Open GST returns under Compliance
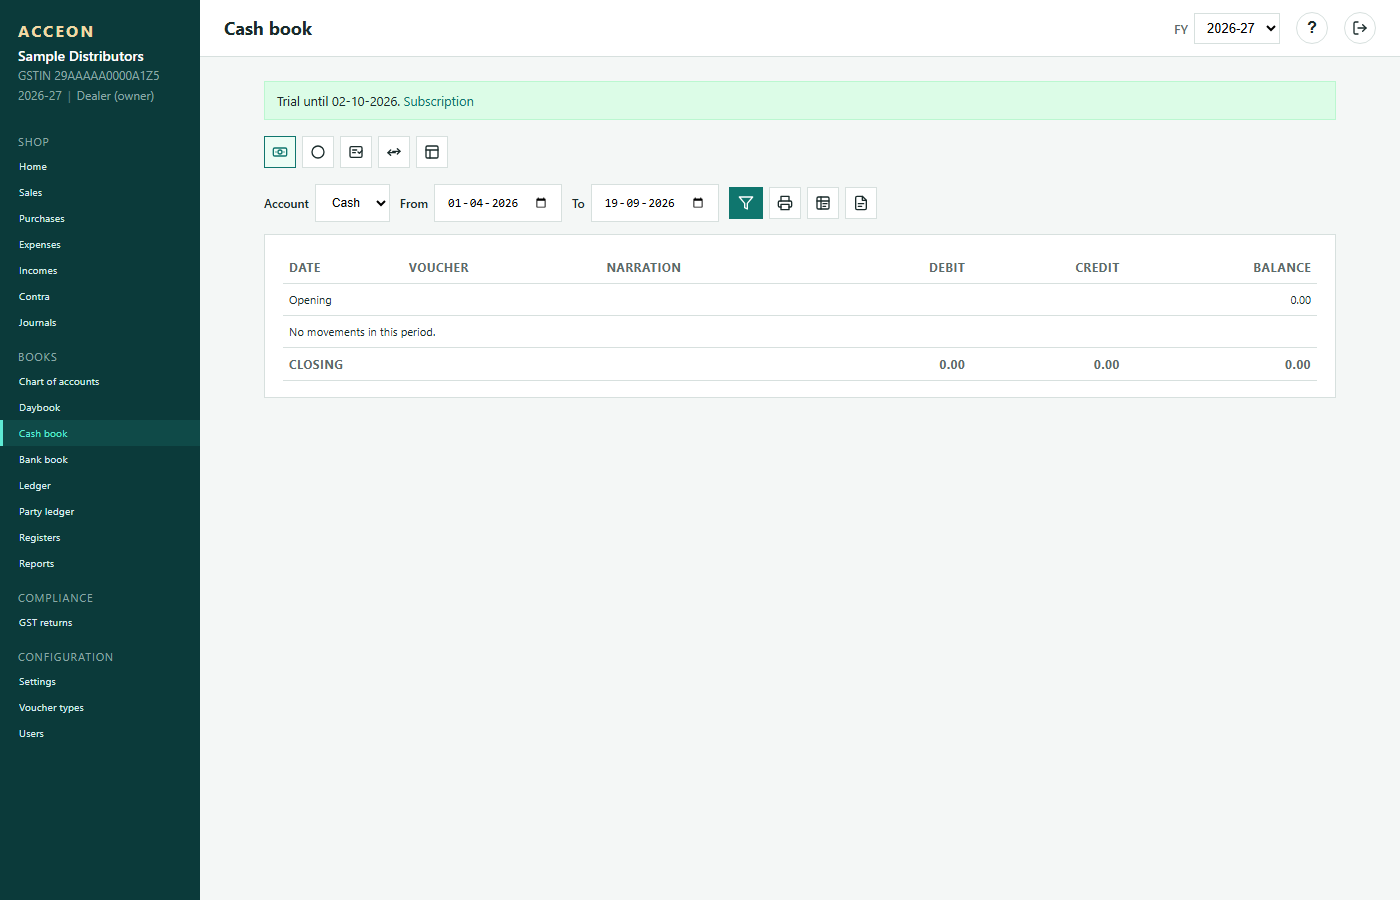Image resolution: width=1400 pixels, height=900 pixels. pos(100,623)
